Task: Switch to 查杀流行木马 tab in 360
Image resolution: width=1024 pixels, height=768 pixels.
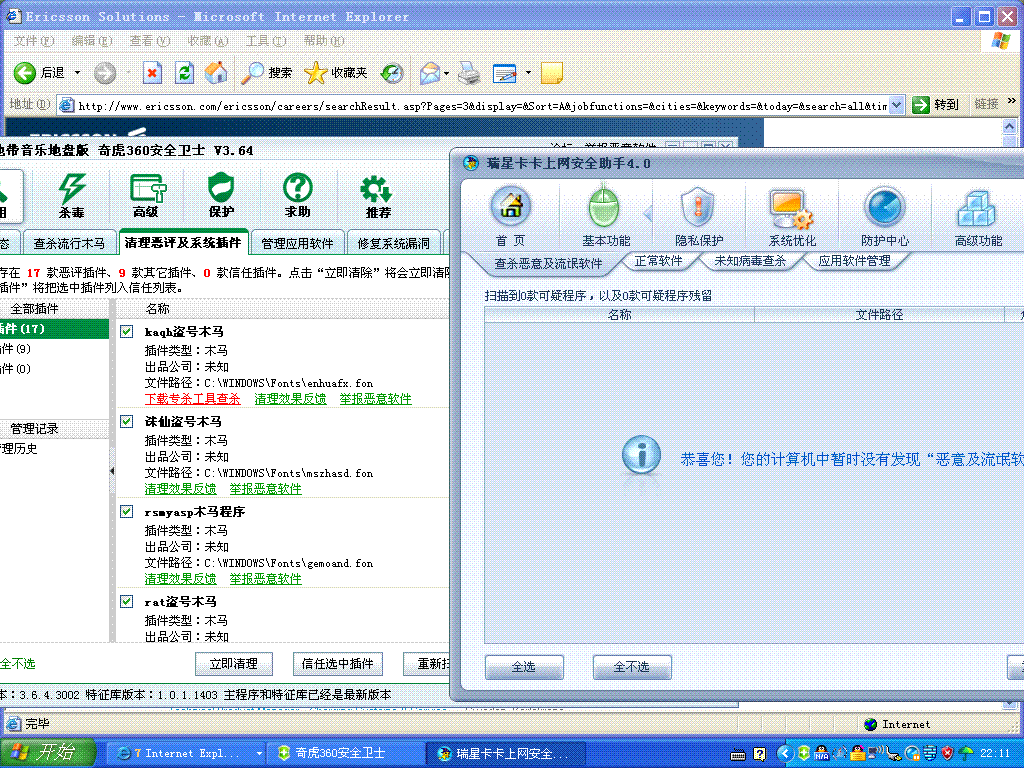Action: [69, 244]
